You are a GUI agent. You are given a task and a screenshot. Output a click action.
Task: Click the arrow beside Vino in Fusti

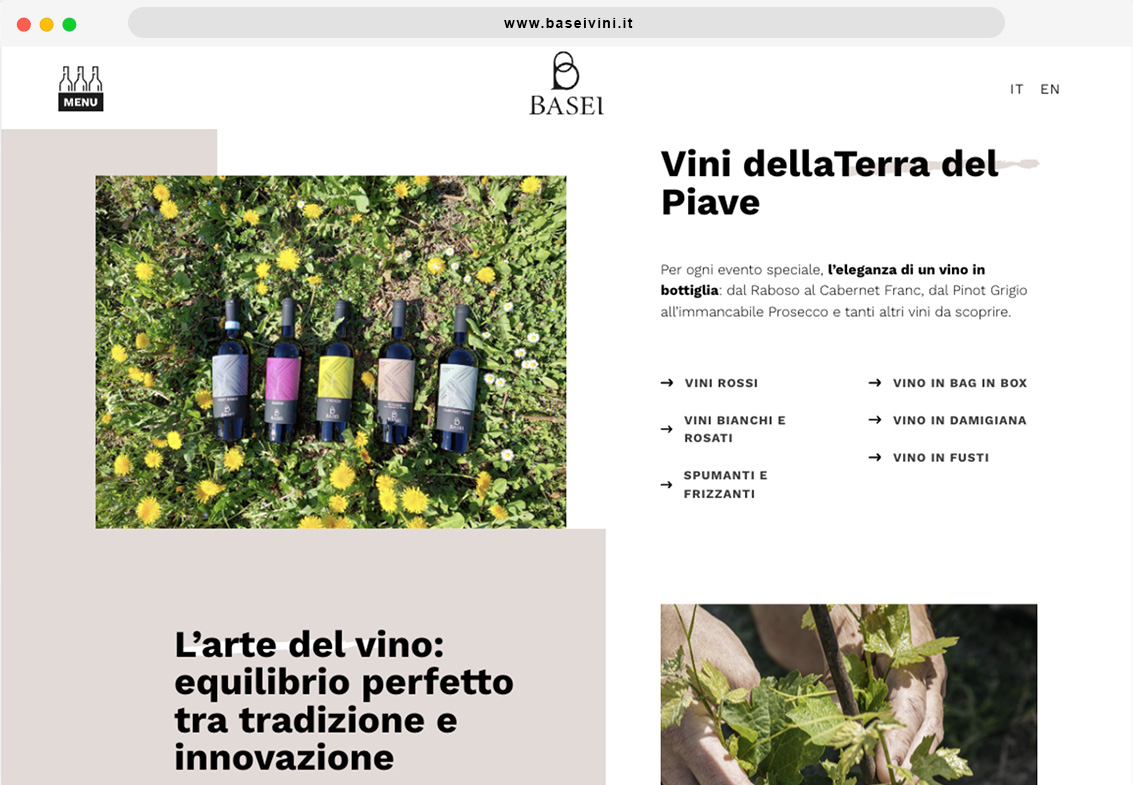point(875,457)
